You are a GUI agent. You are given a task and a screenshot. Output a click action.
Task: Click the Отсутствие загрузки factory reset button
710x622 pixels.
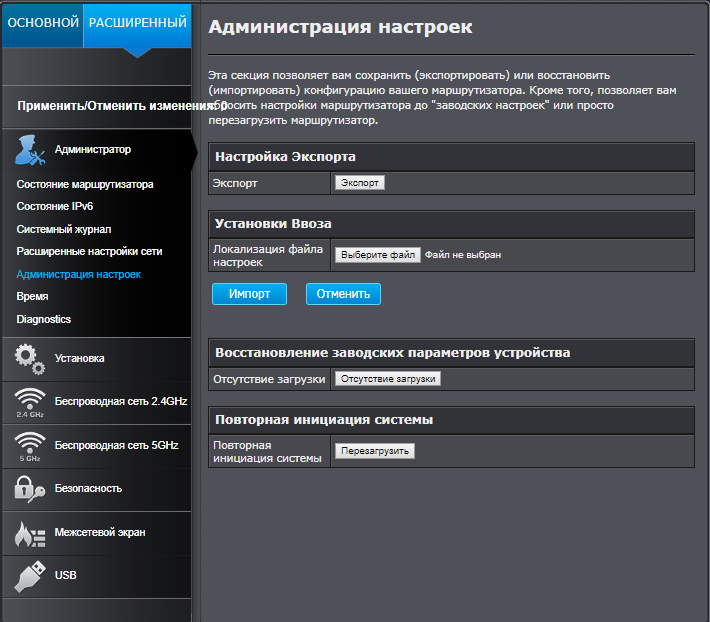click(x=387, y=379)
